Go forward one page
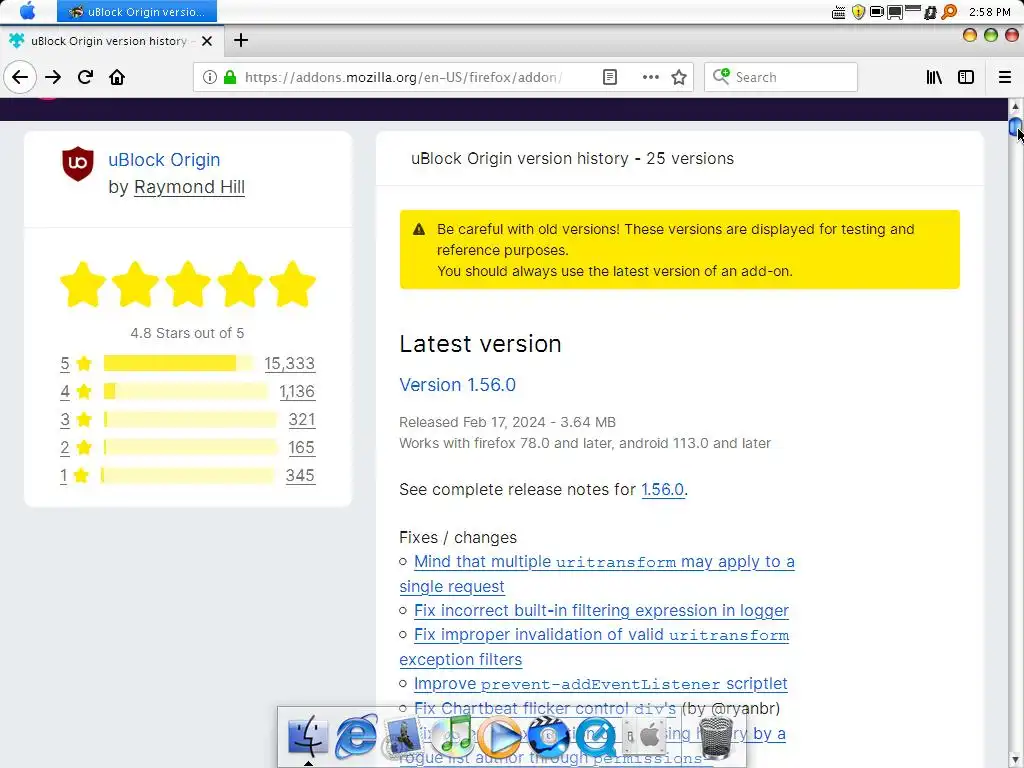Image resolution: width=1024 pixels, height=768 pixels. point(53,77)
